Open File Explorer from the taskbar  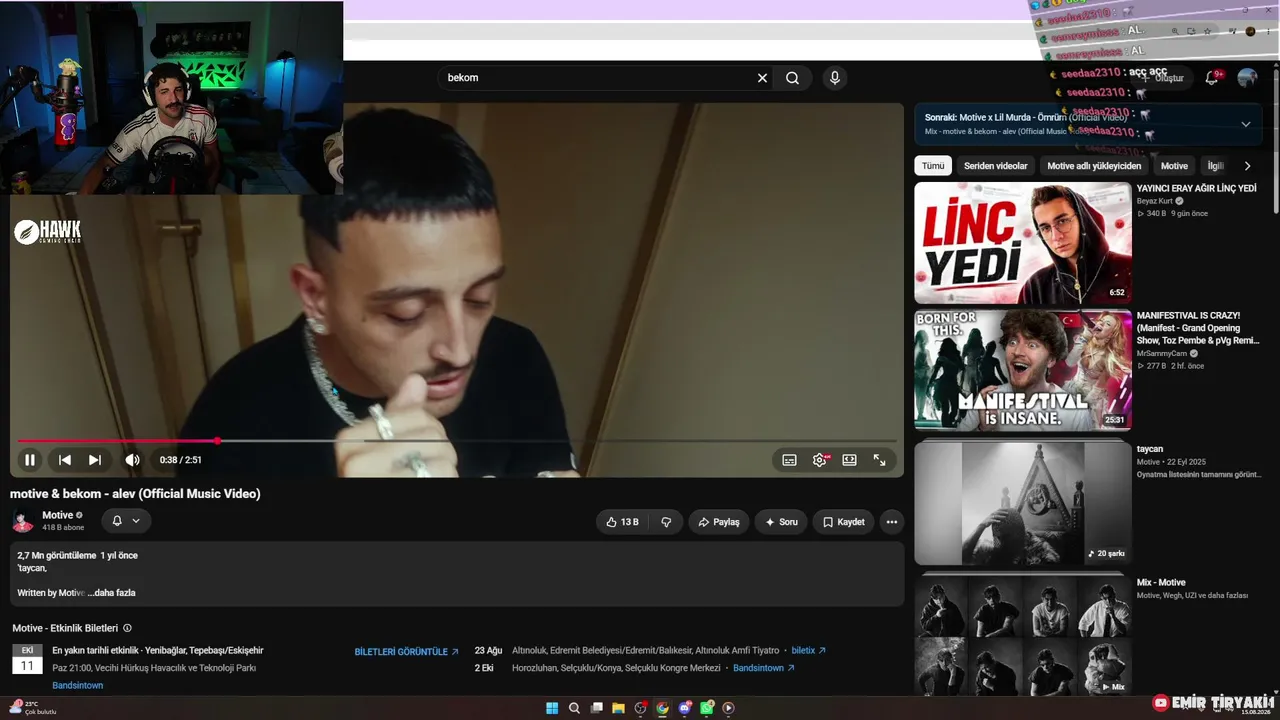click(619, 708)
